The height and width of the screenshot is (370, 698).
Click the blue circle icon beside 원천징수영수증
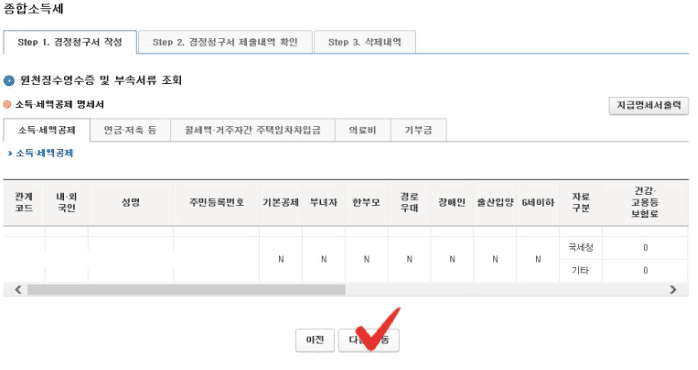tap(9, 81)
